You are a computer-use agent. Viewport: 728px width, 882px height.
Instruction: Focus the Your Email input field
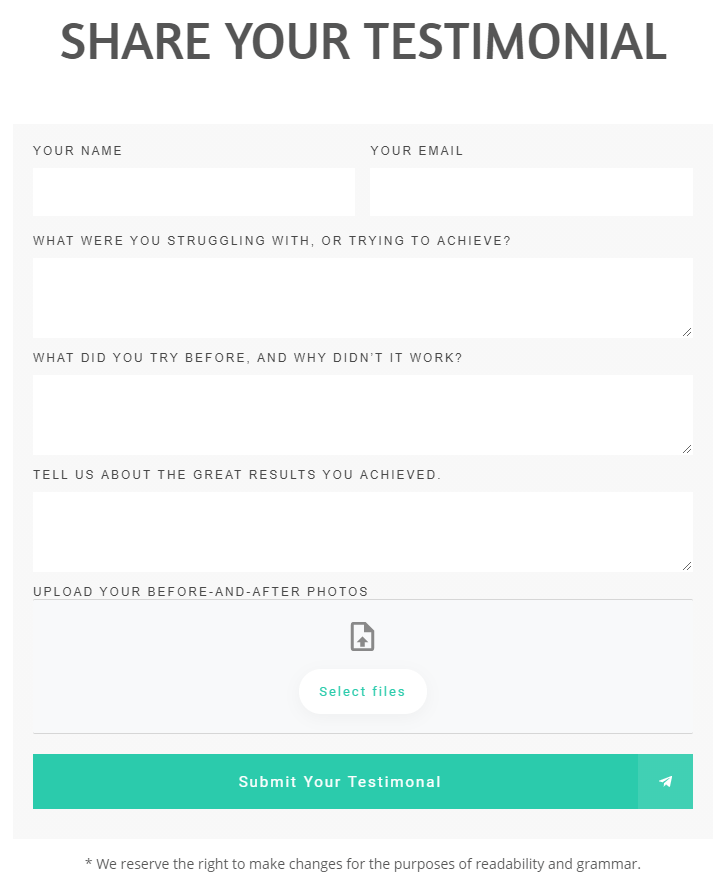(x=531, y=192)
